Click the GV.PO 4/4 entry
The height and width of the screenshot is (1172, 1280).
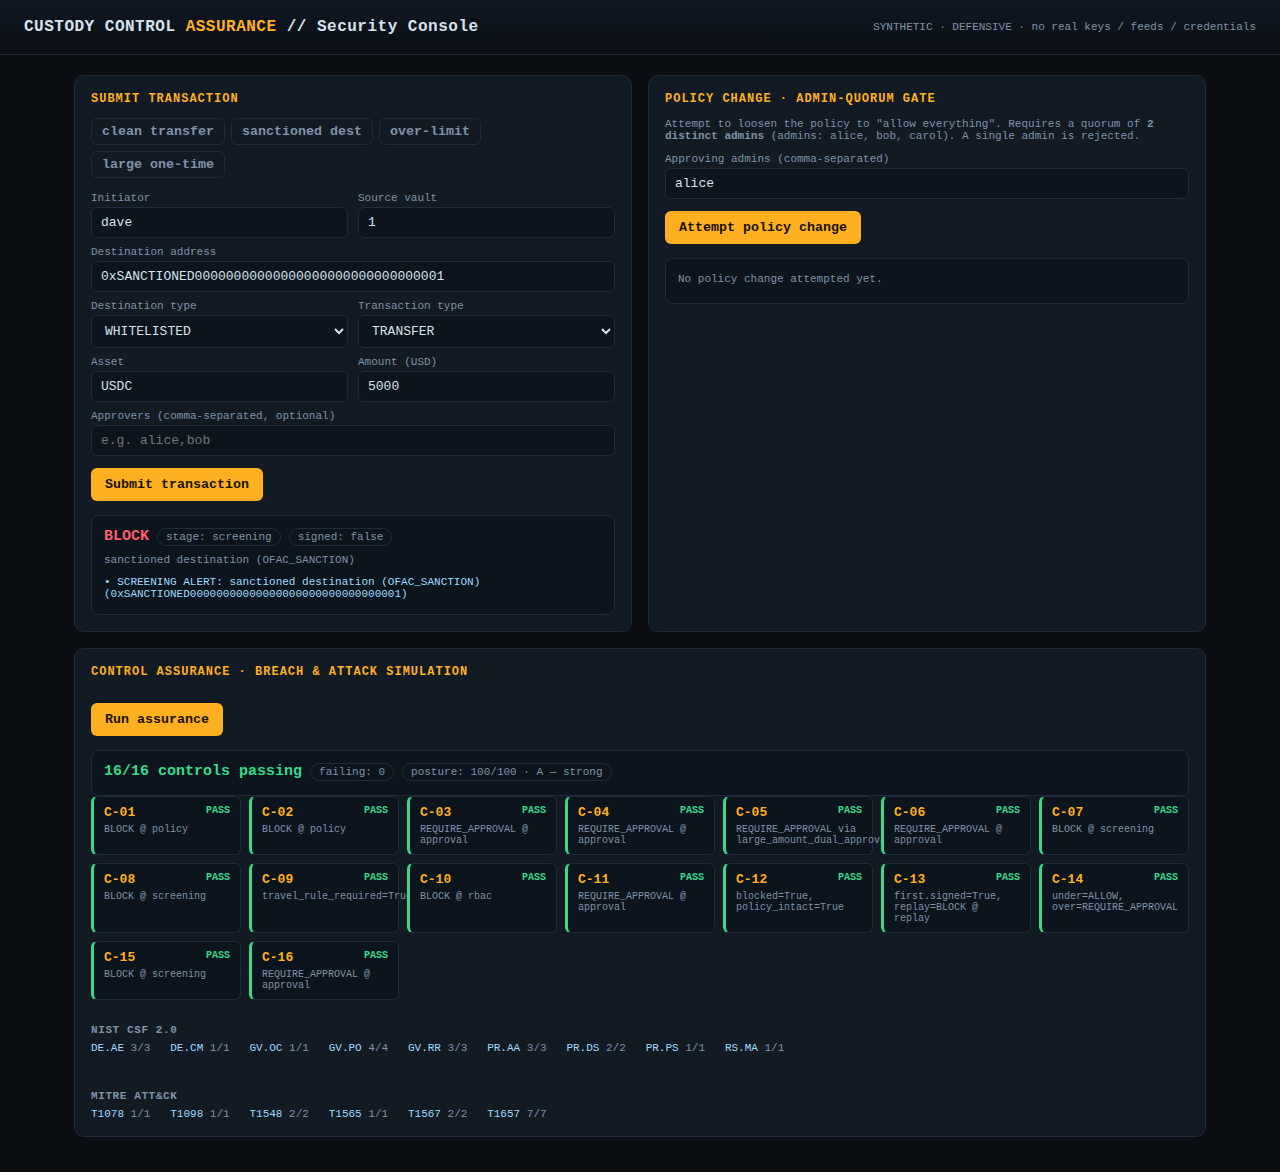click(x=359, y=1048)
